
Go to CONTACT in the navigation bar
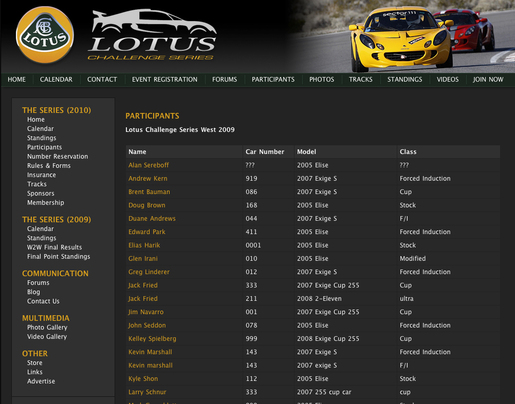102,79
